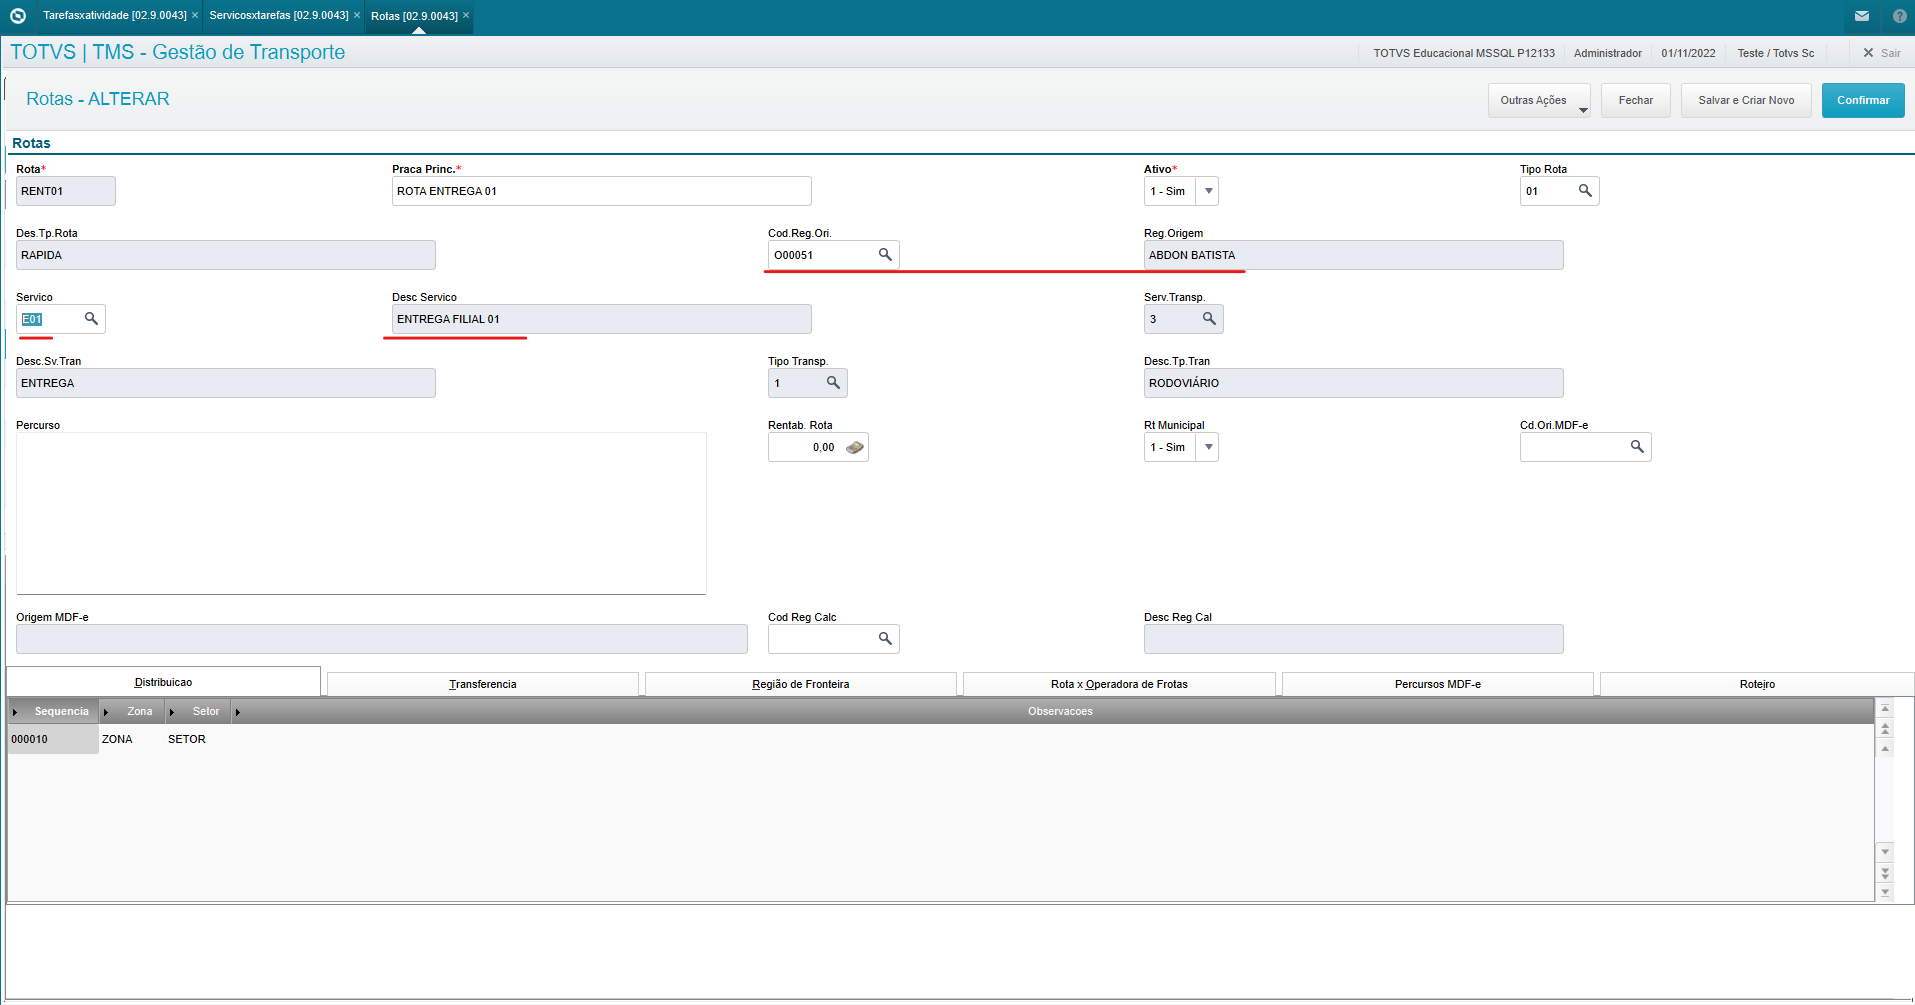This screenshot has width=1915, height=1005.
Task: Switch to Servicosxtarefas tab
Action: click(279, 16)
